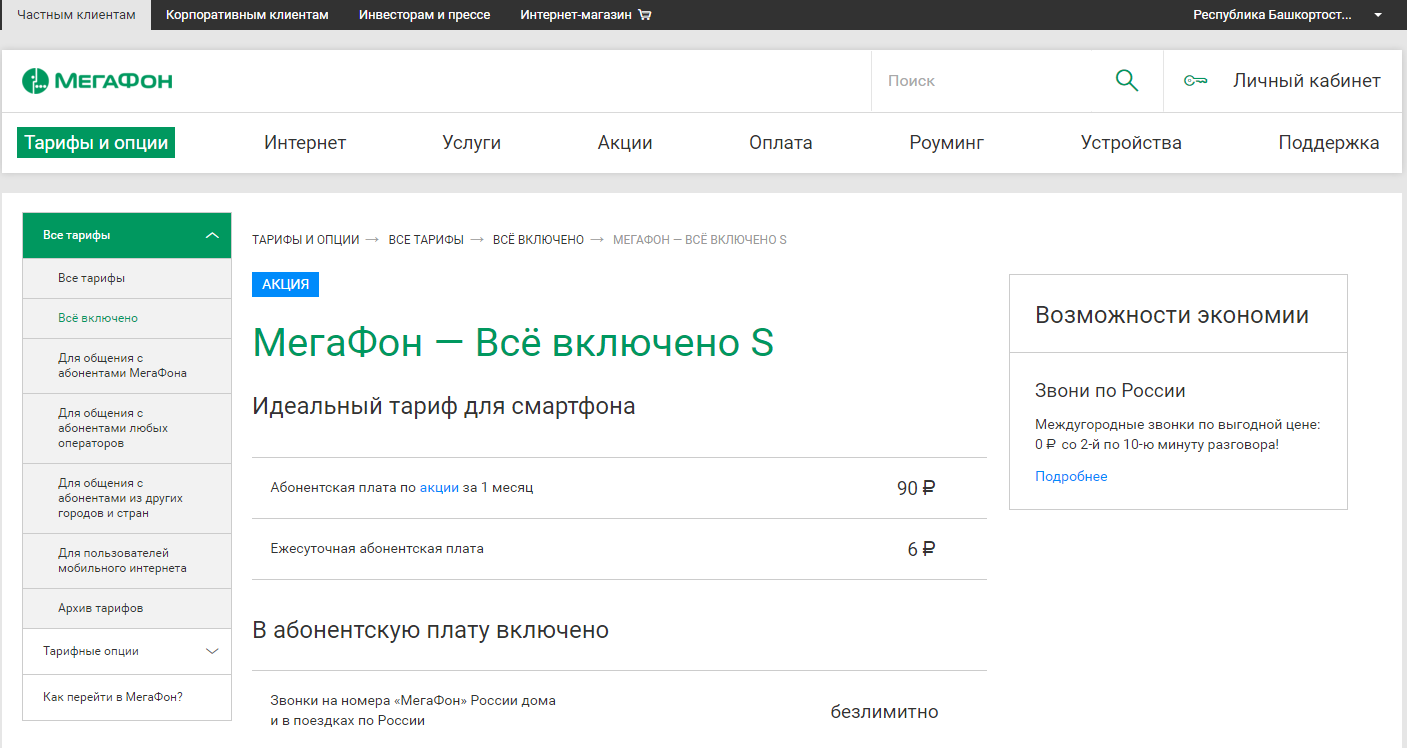Viewport: 1407px width, 748px height.
Task: Open the region dropdown Республика Башкортостан
Action: (x=1288, y=15)
